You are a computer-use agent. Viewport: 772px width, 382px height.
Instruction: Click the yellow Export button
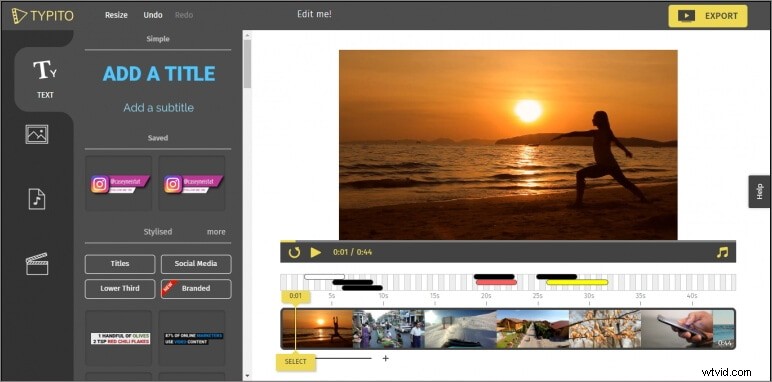tap(708, 16)
